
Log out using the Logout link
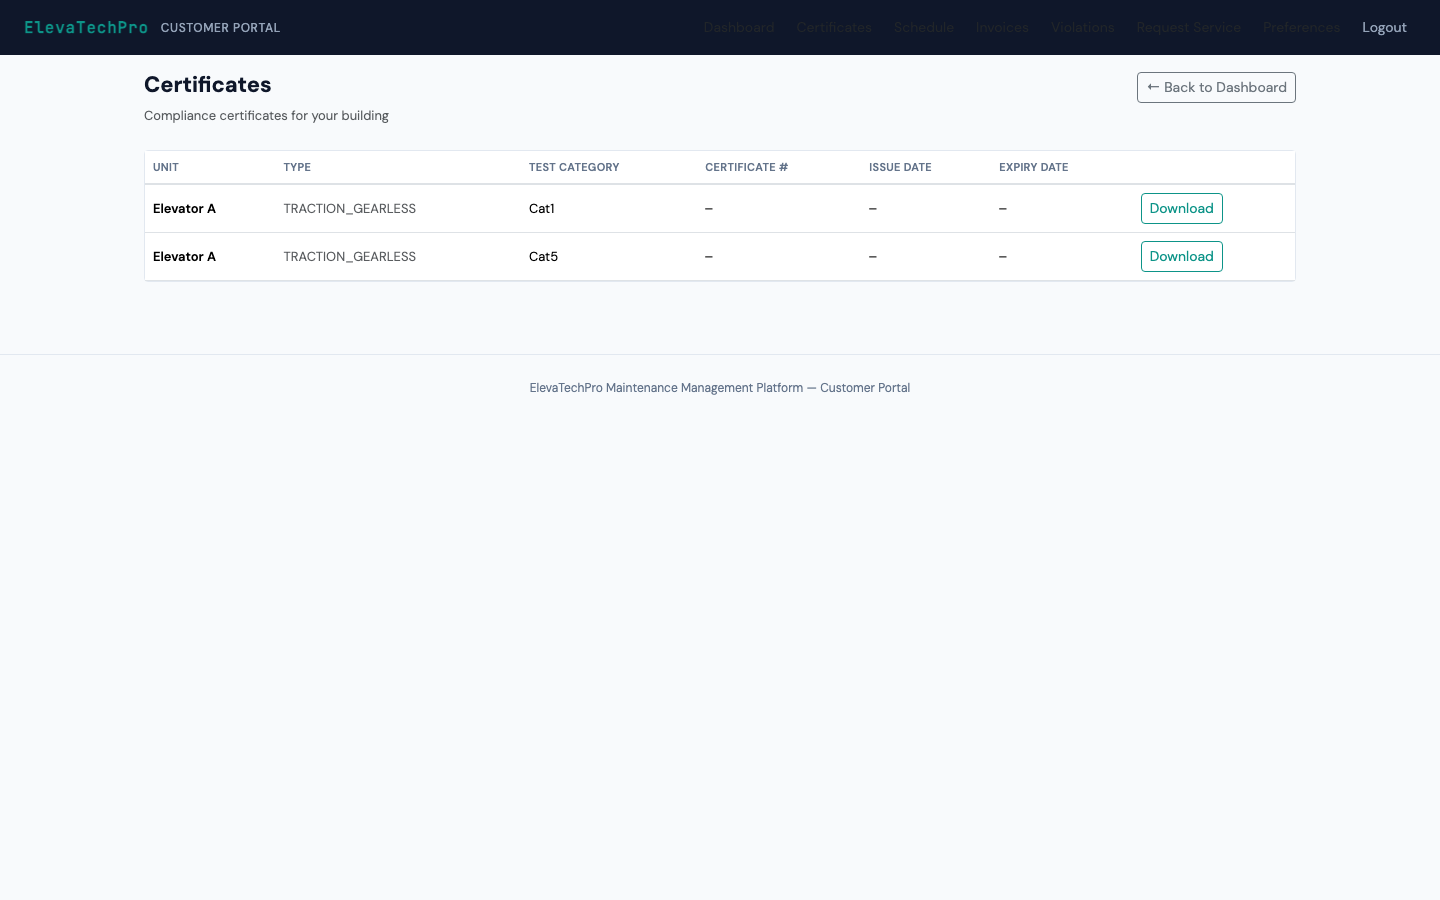1384,27
